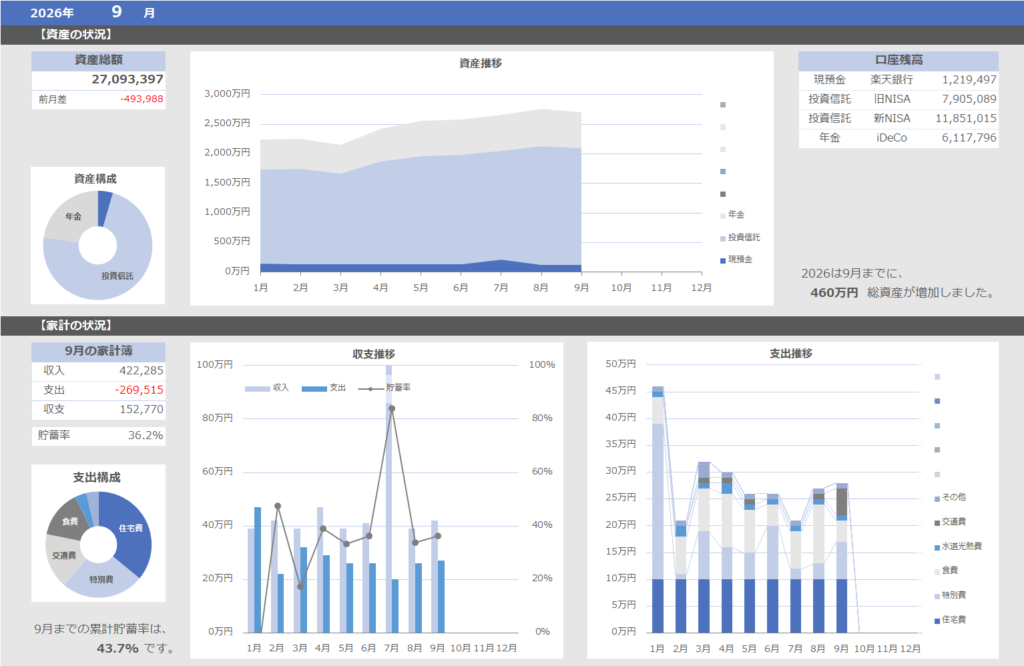Select the 新NISA balance 11,851,015
Viewport: 1024px width, 666px height.
(966, 118)
